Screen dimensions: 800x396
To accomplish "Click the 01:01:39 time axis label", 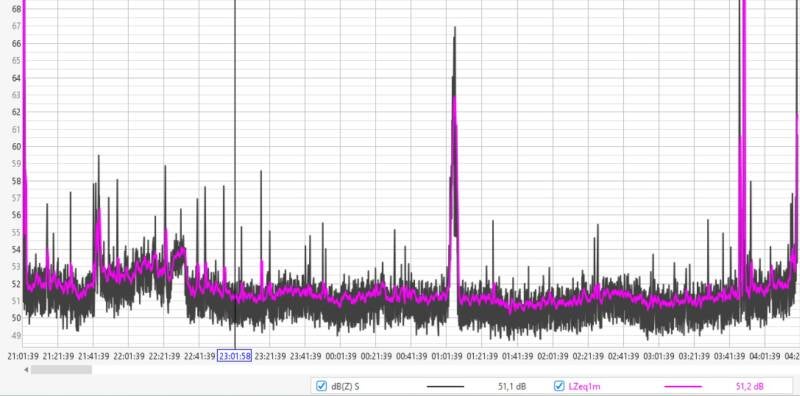I will [447, 356].
